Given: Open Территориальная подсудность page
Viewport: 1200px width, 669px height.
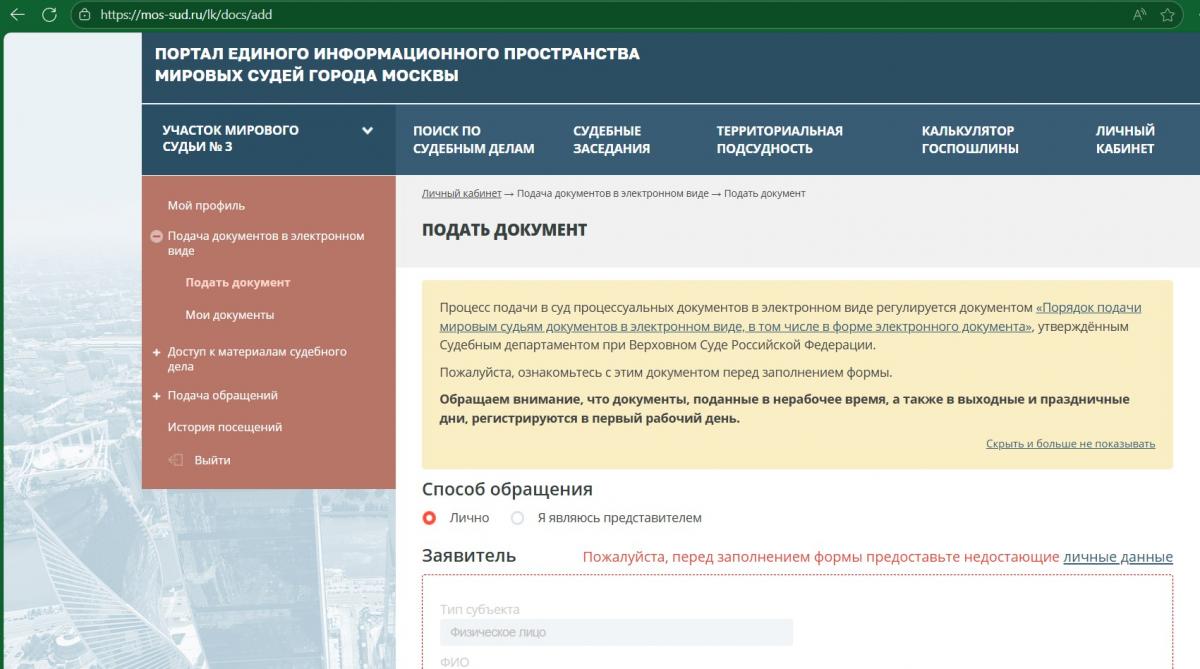Looking at the screenshot, I should 779,140.
